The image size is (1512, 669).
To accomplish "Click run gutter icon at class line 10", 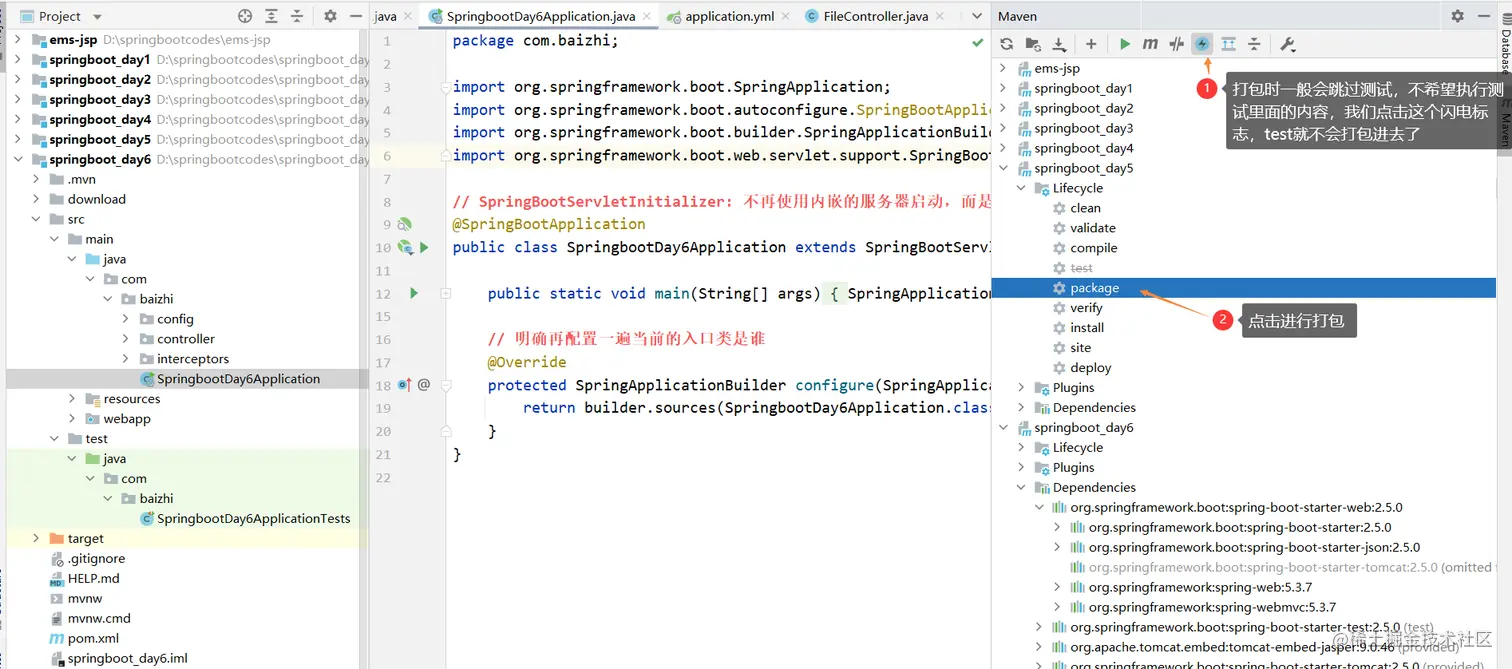I will point(424,247).
